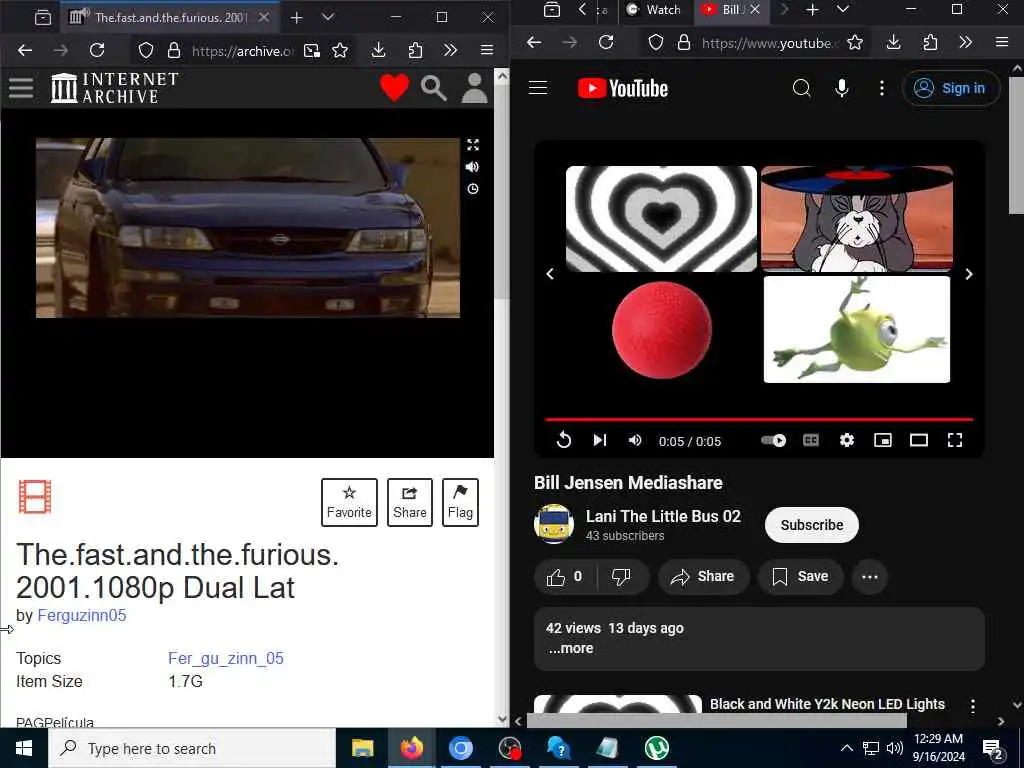The height and width of the screenshot is (768, 1024).
Task: Dislike the Bill Jensen Mediashare video
Action: (621, 577)
